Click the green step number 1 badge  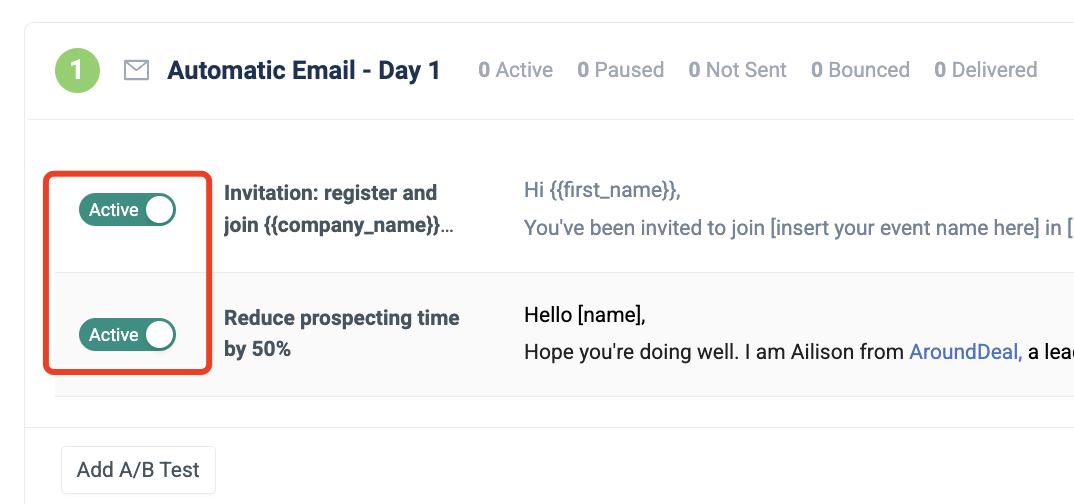[x=78, y=71]
